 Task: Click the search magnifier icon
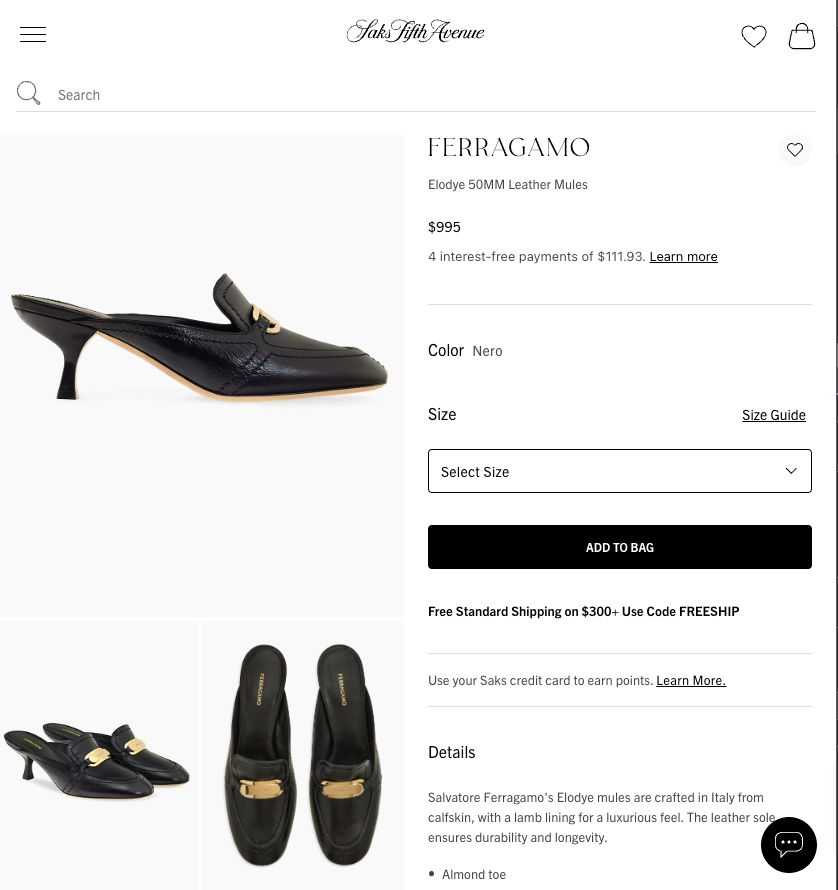pos(28,93)
